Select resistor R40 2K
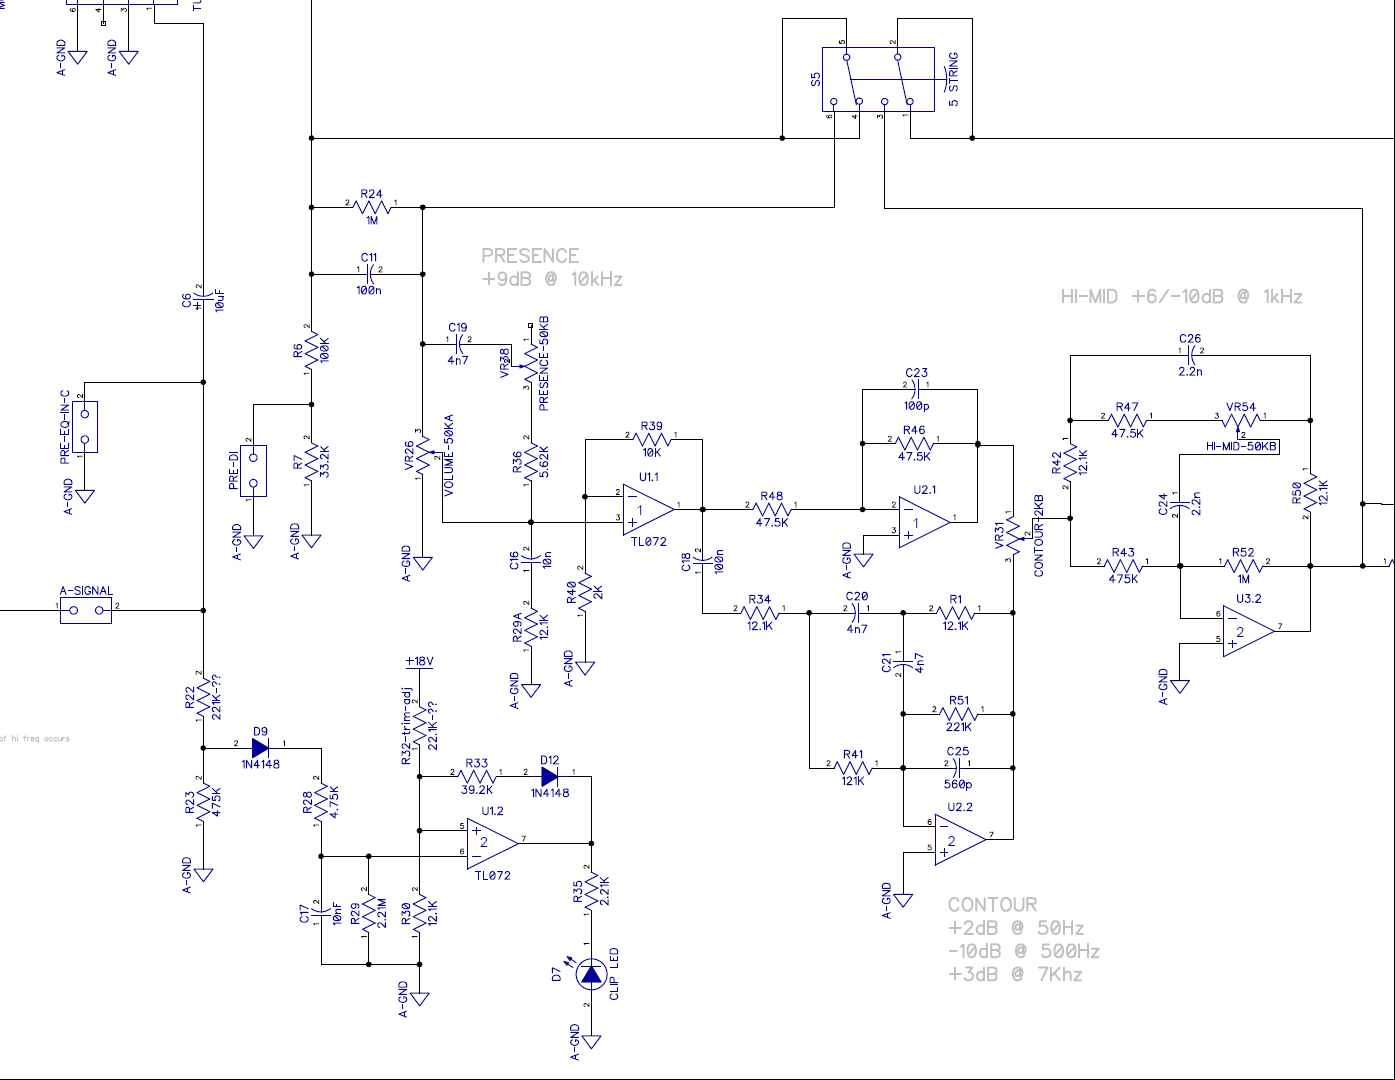 585,593
